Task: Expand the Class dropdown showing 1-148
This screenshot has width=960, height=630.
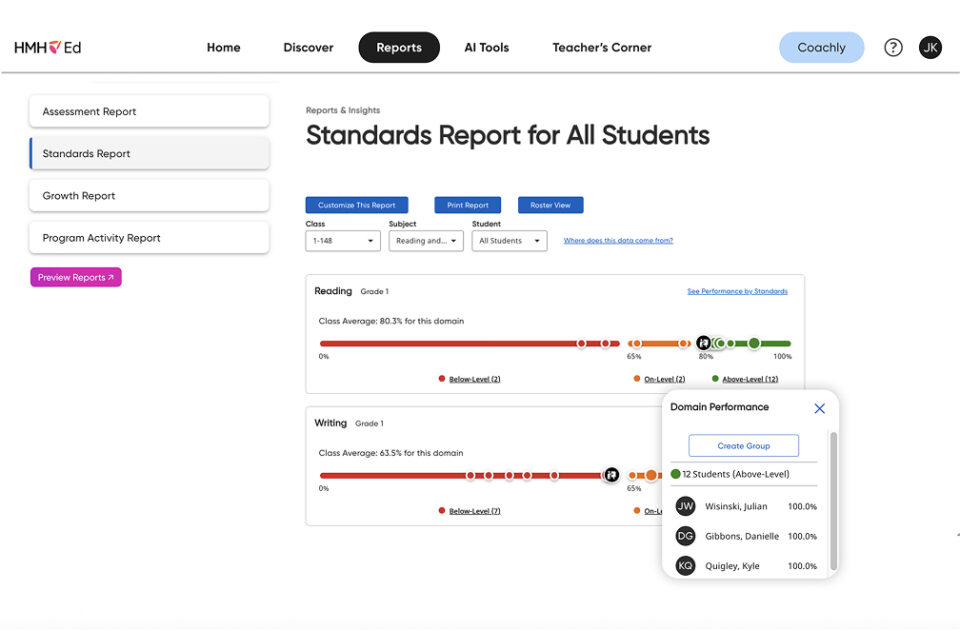Action: [x=343, y=241]
